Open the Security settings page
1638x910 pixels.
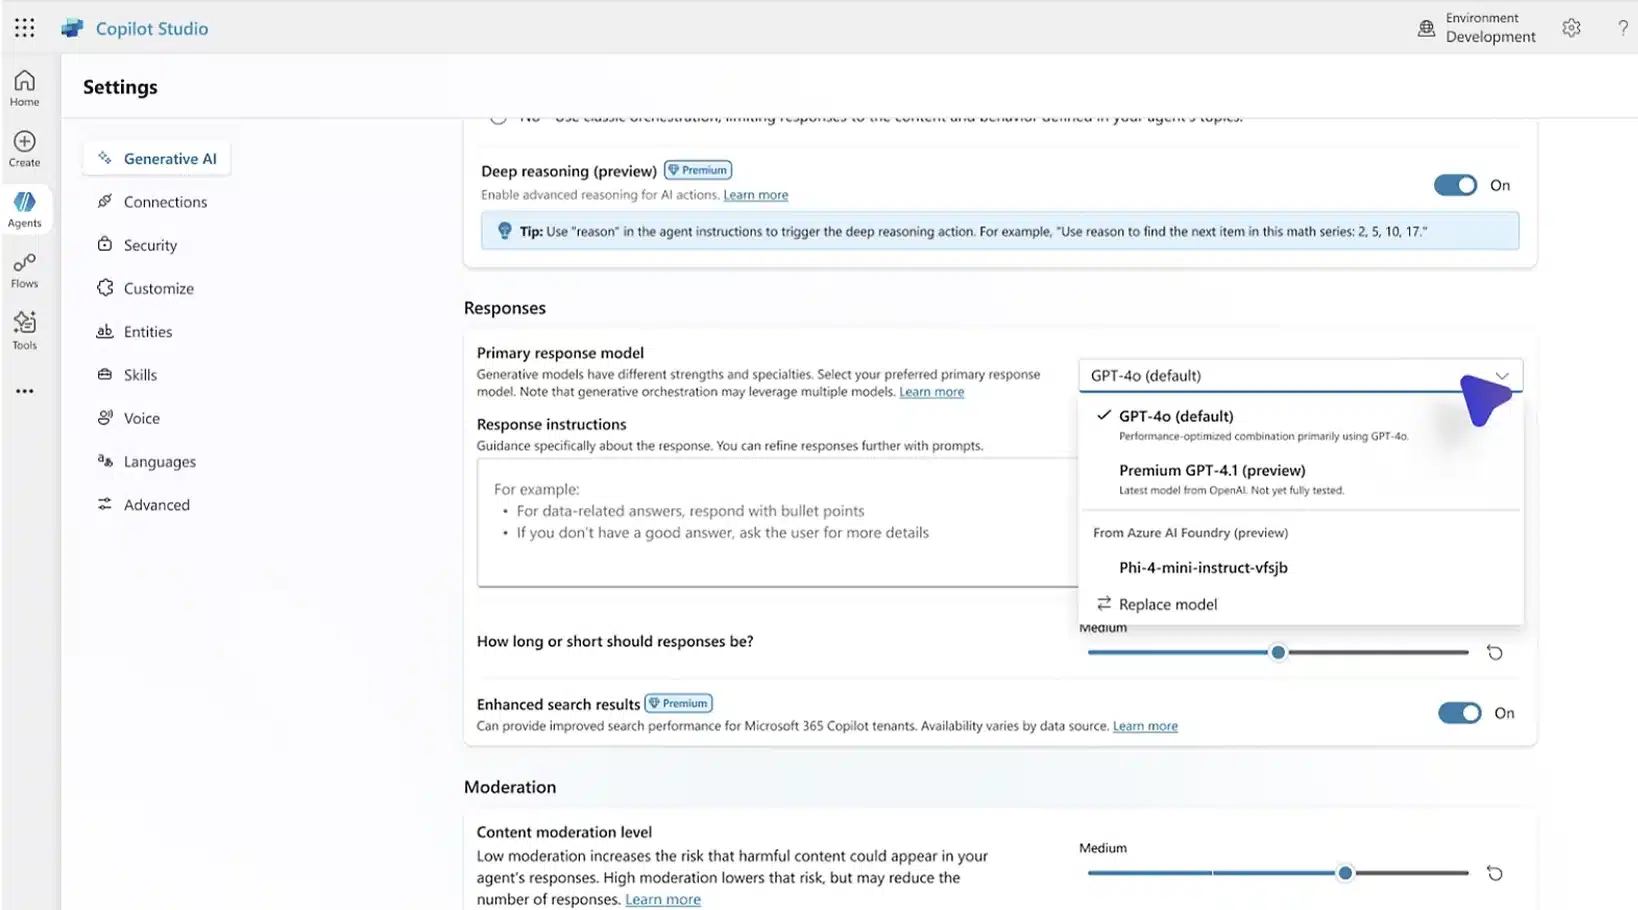click(x=137, y=245)
